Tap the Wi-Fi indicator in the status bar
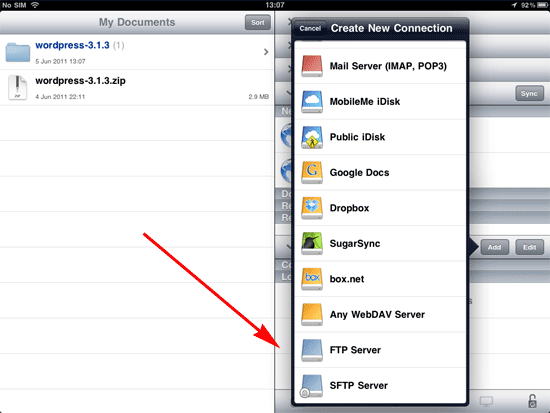The height and width of the screenshot is (413, 550). click(35, 5)
